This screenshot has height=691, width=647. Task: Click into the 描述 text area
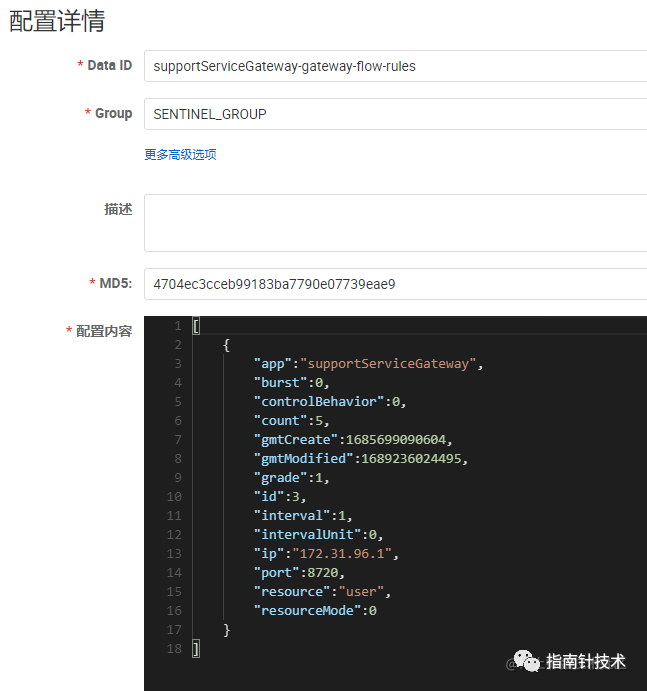click(x=395, y=223)
